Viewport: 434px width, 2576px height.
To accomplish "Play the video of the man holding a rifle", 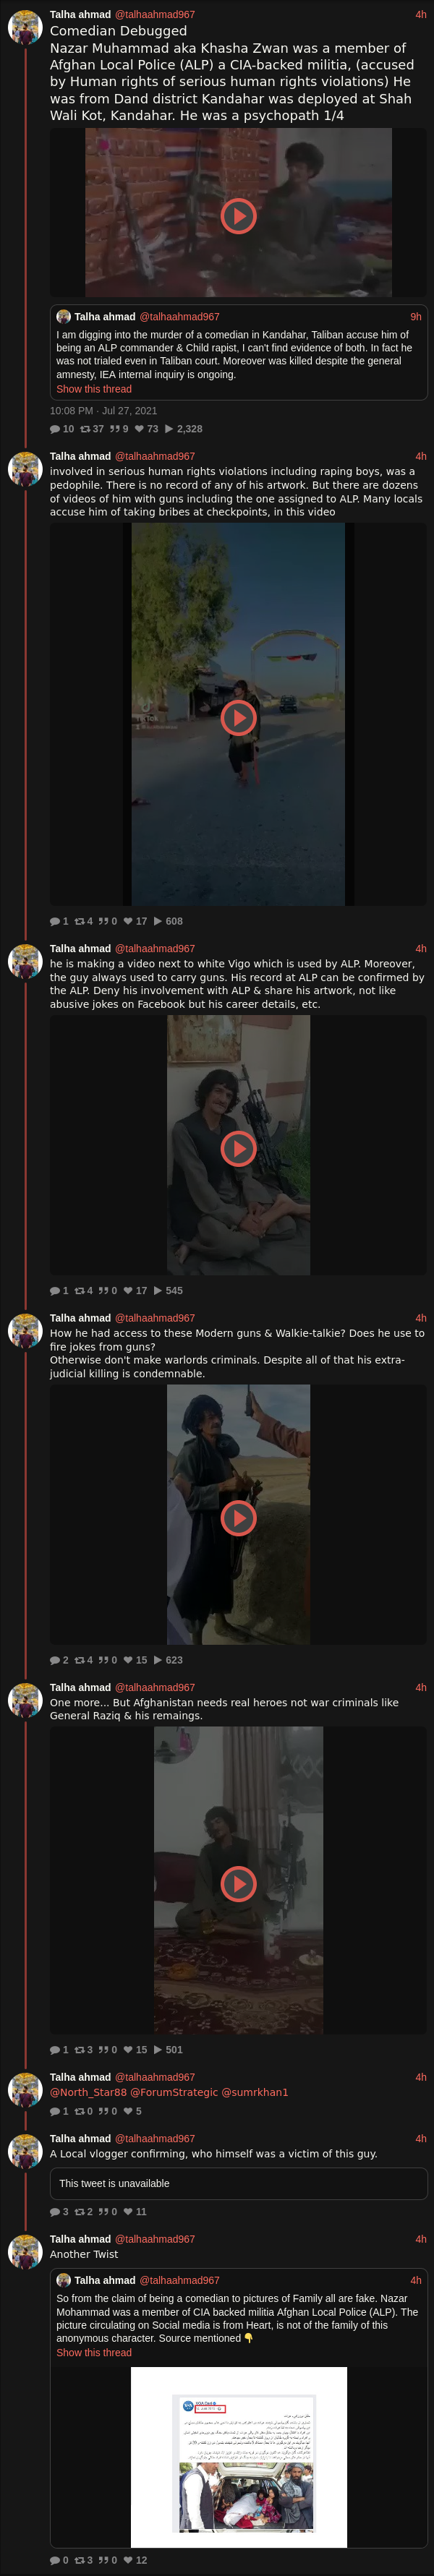I will pyautogui.click(x=238, y=1148).
